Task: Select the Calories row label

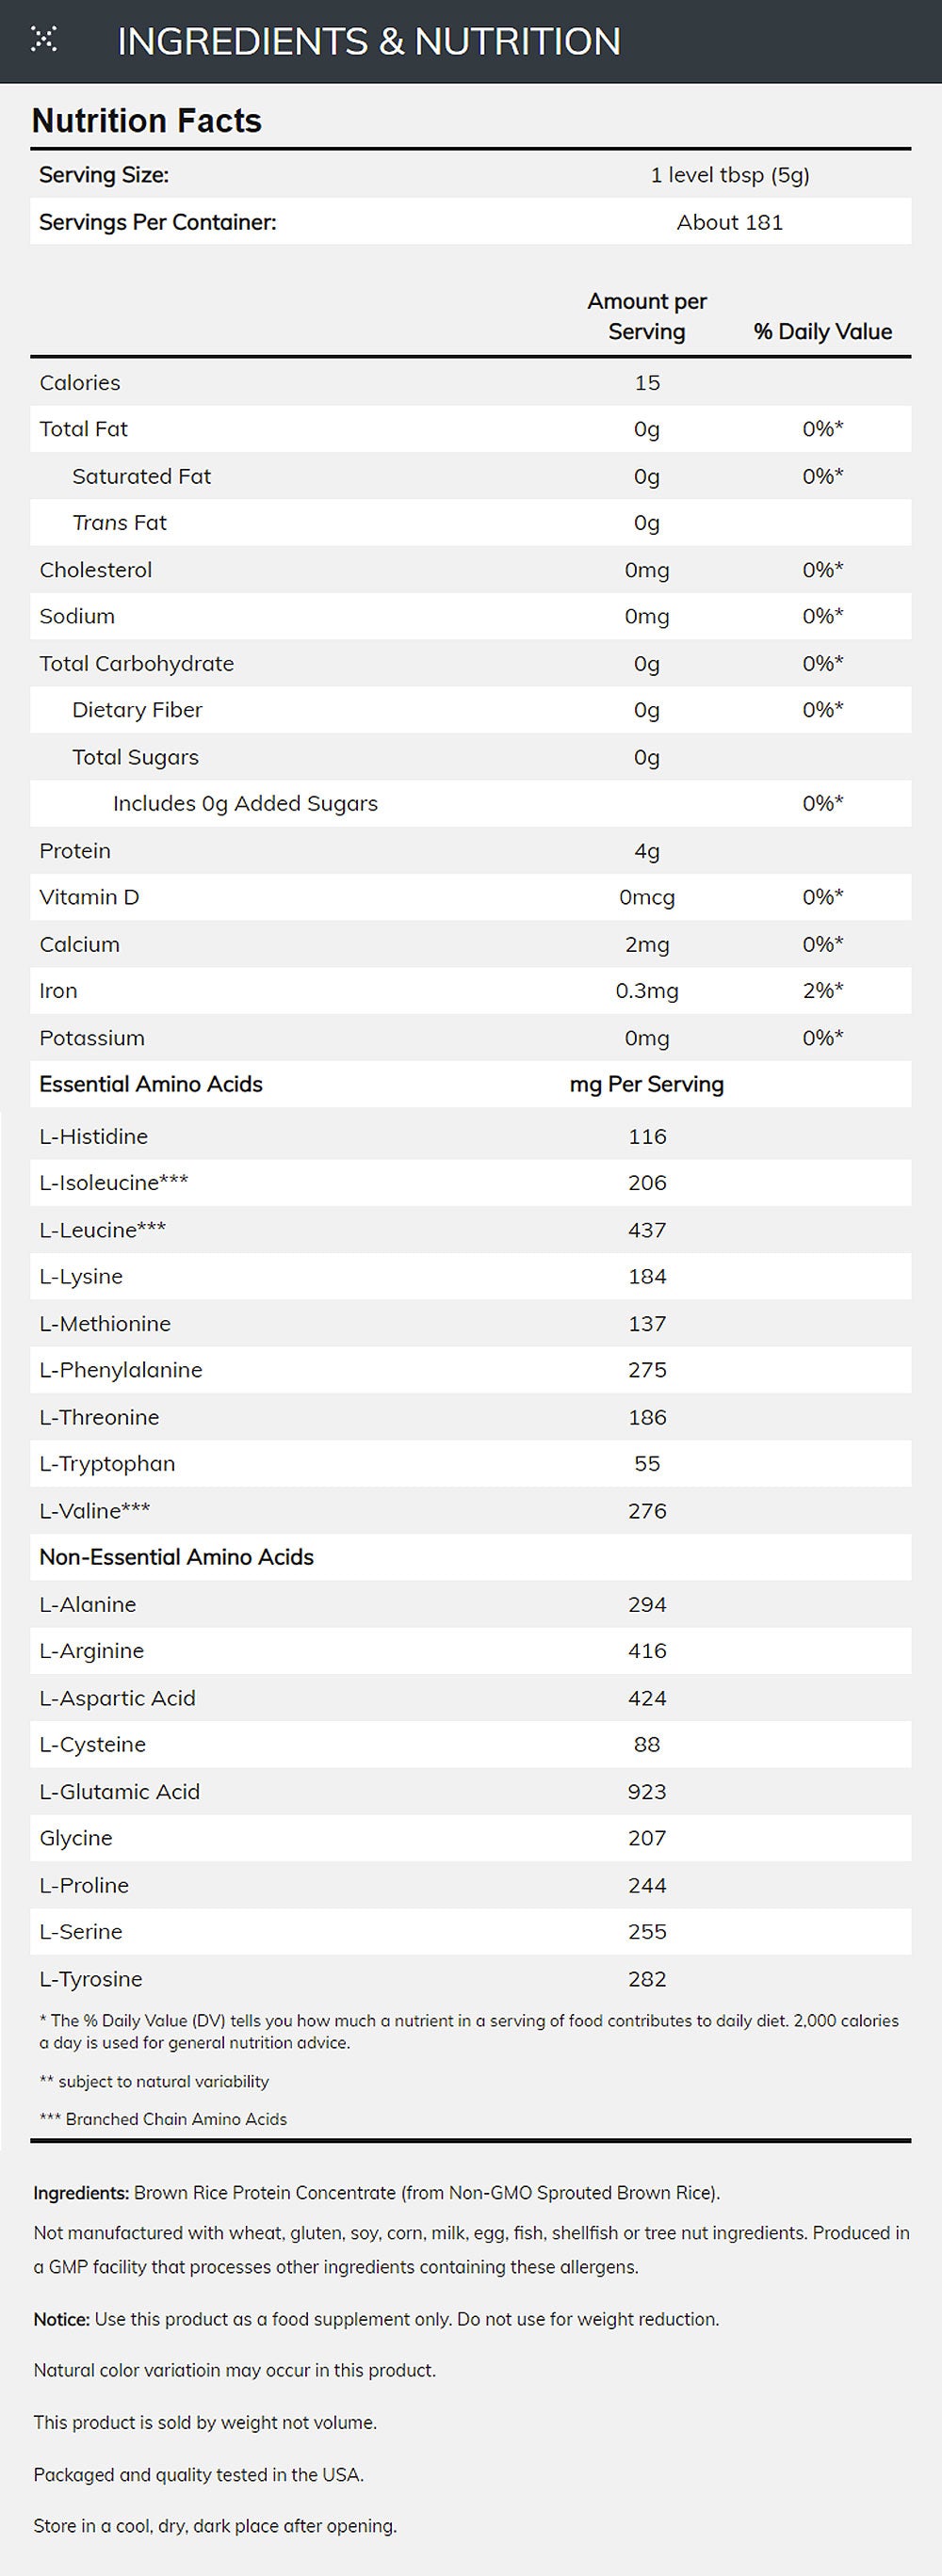Action: (80, 383)
